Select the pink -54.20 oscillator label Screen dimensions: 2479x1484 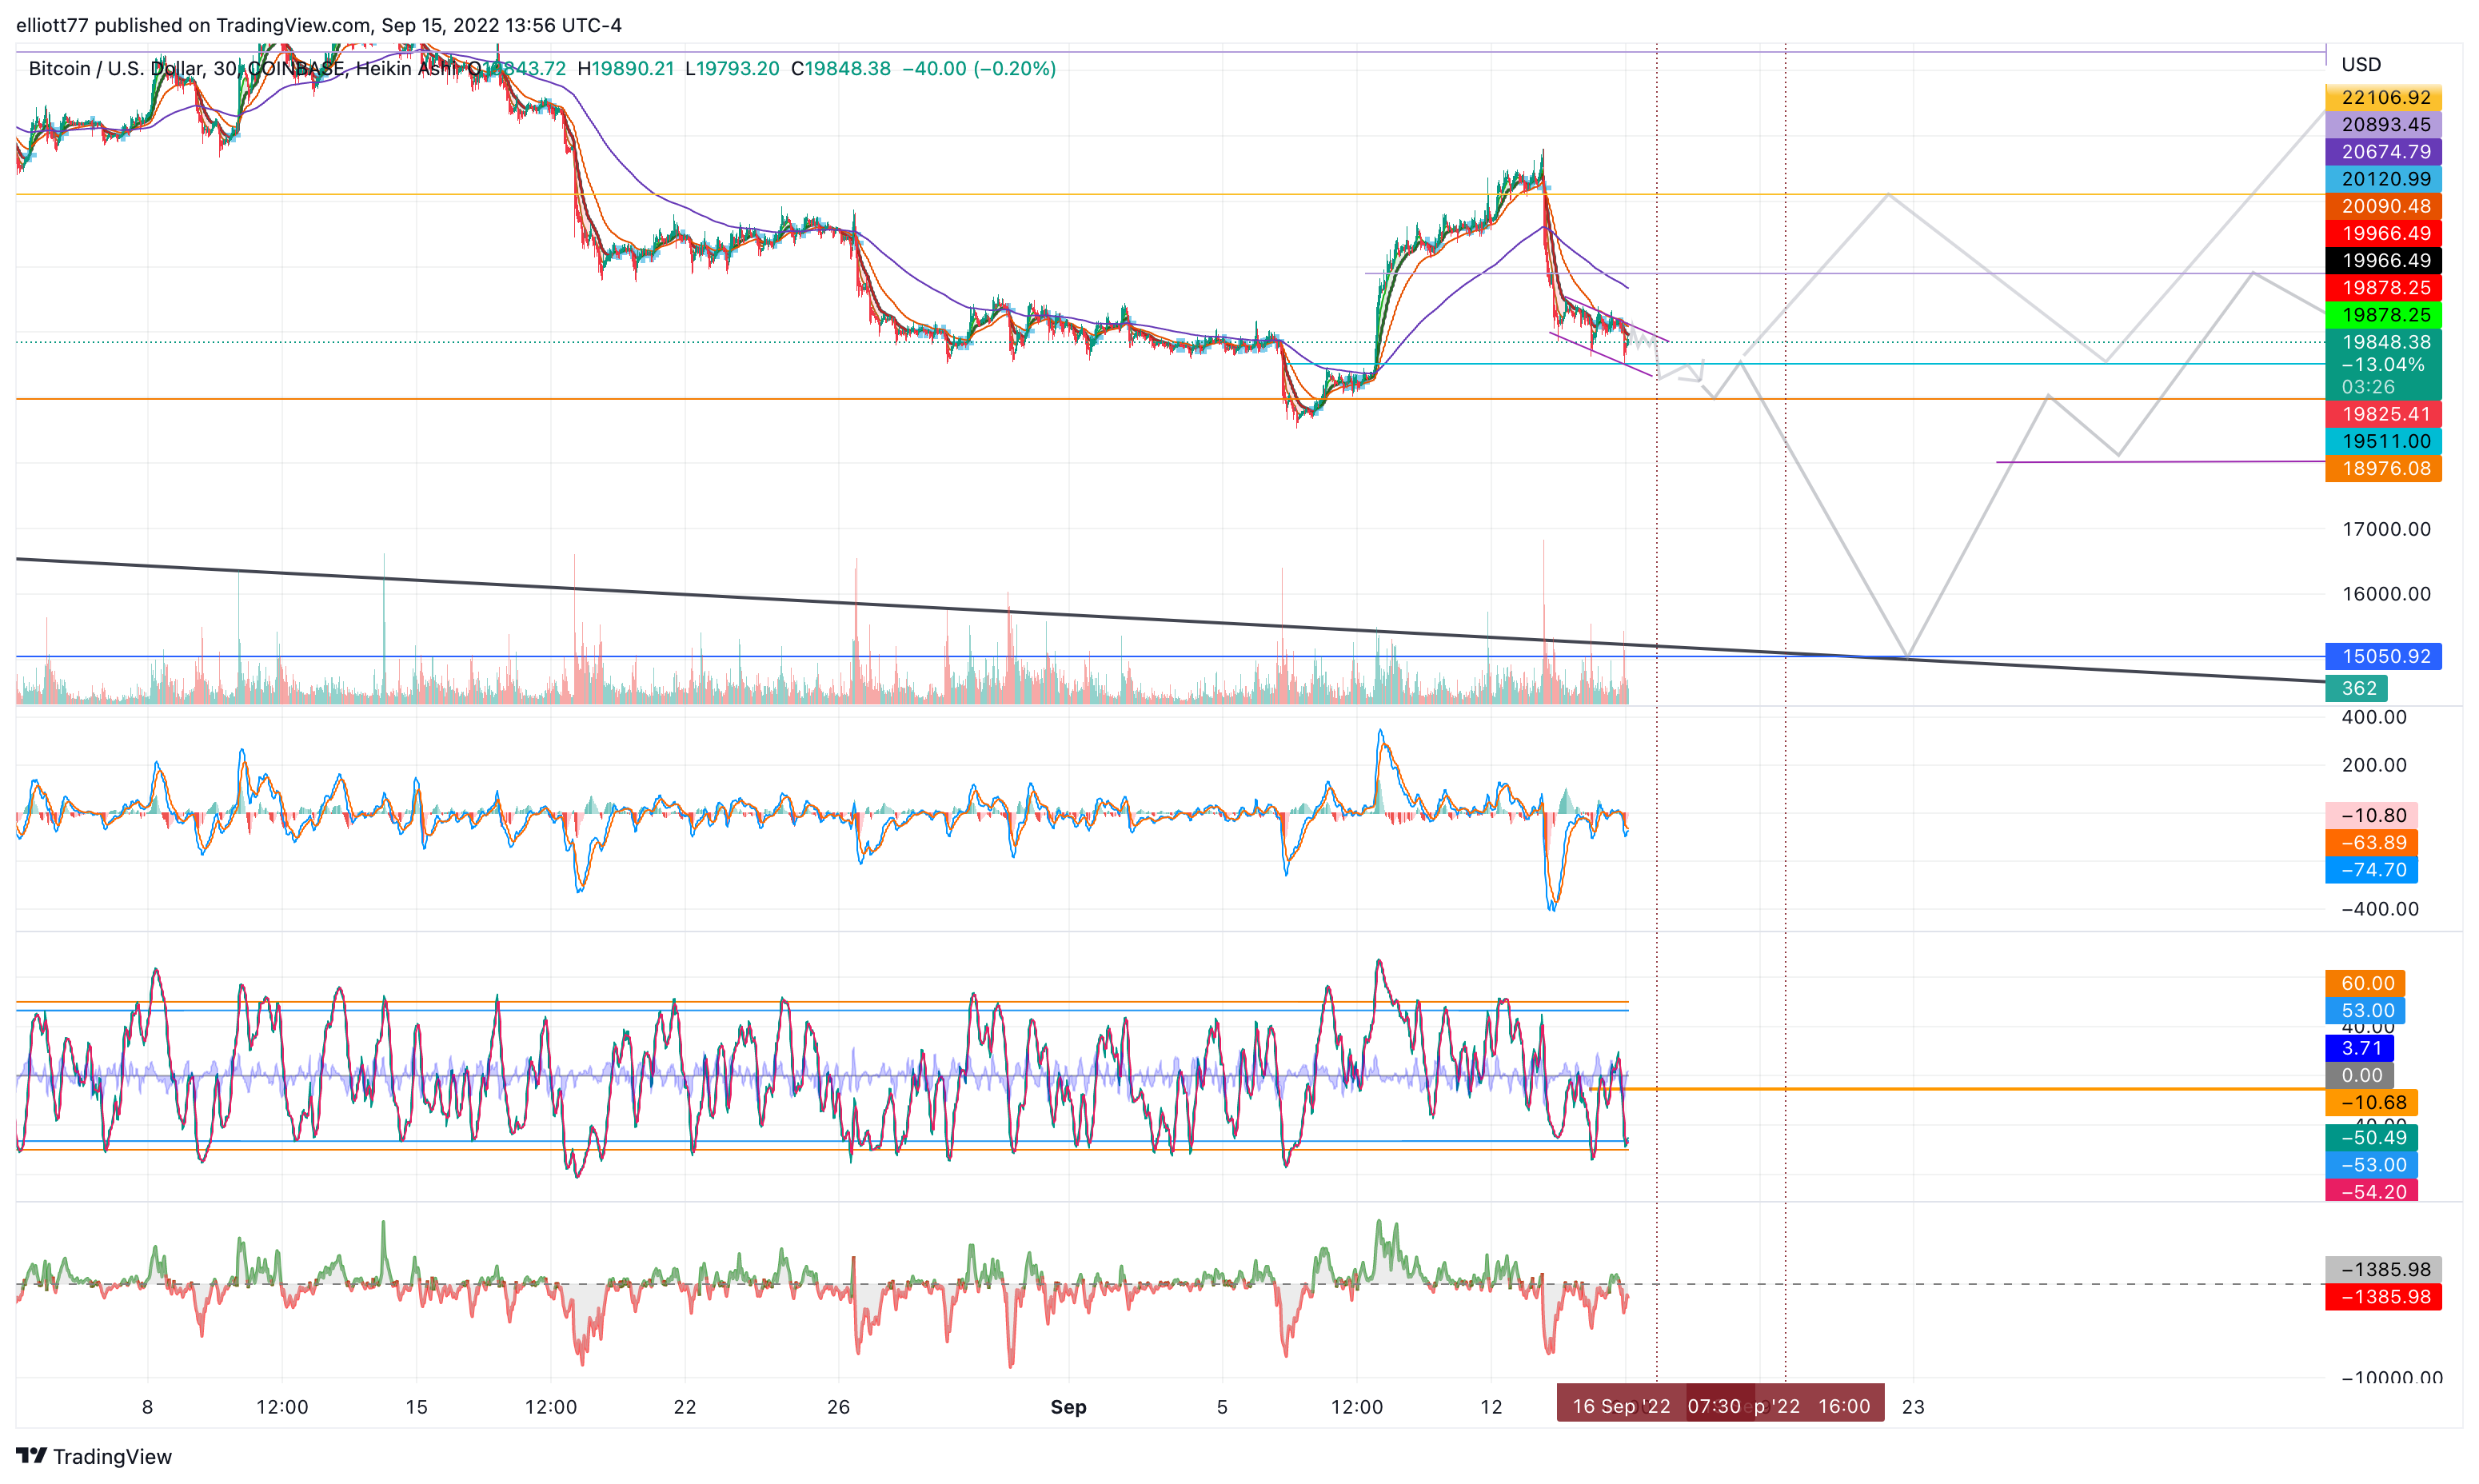point(2372,1191)
